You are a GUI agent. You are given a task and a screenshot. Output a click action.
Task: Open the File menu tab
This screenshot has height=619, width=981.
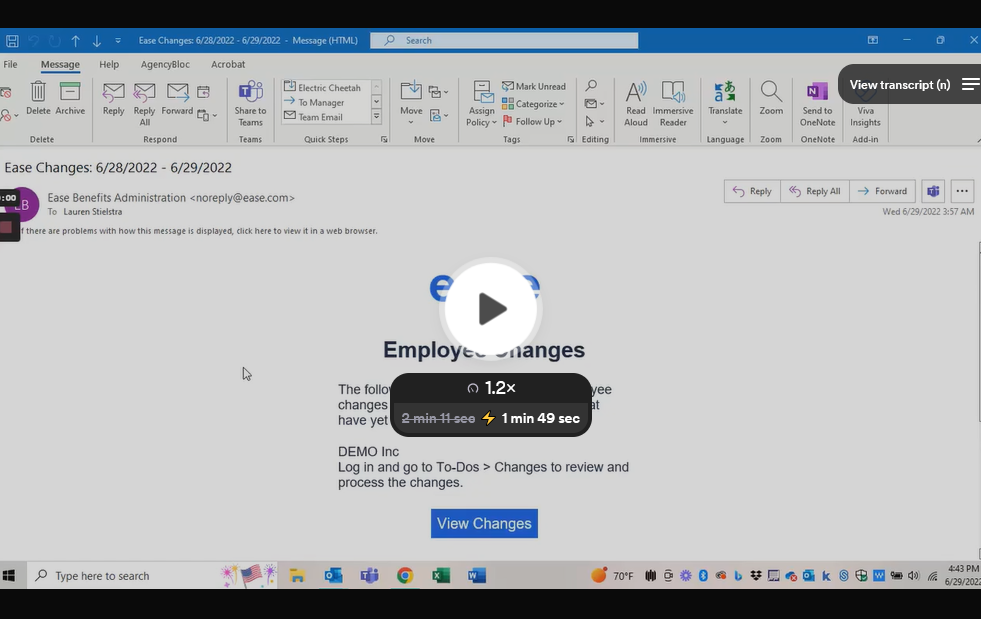click(11, 64)
